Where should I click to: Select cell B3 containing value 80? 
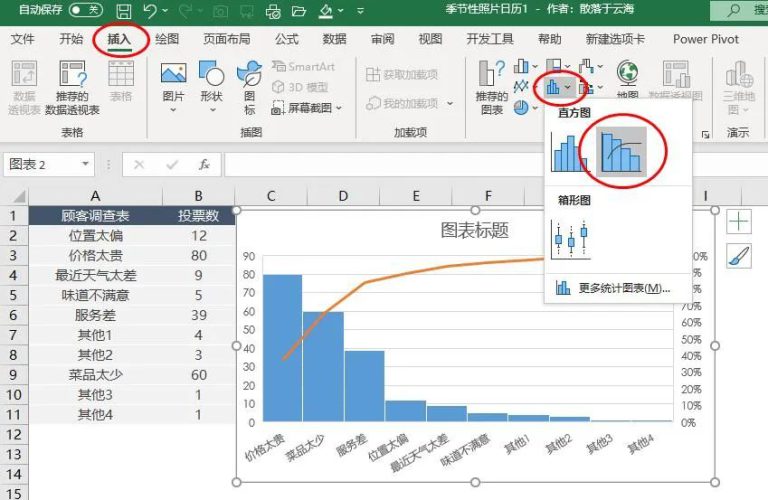pos(198,255)
